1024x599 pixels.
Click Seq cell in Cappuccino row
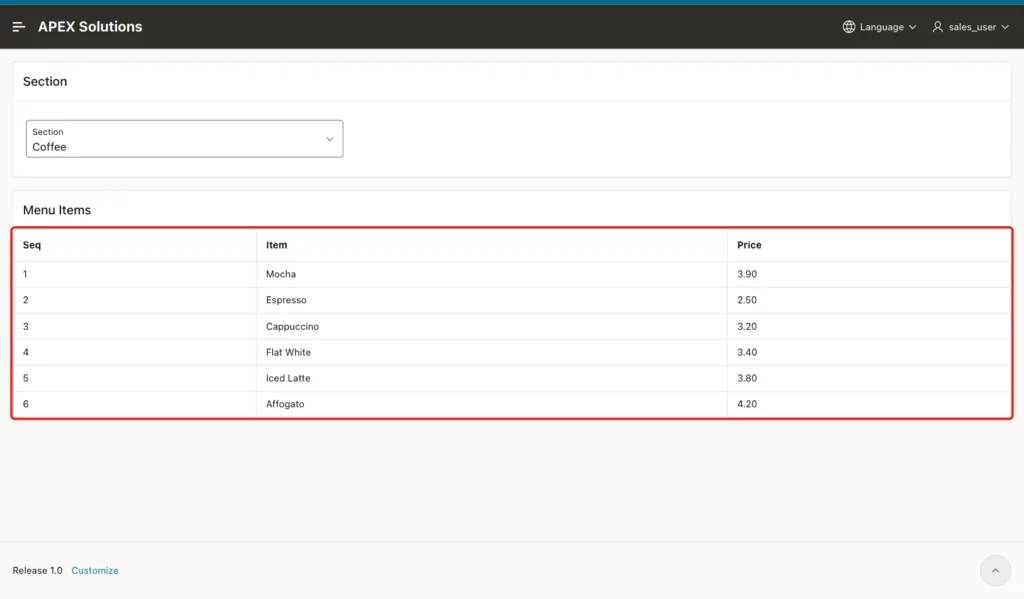[x=135, y=327]
